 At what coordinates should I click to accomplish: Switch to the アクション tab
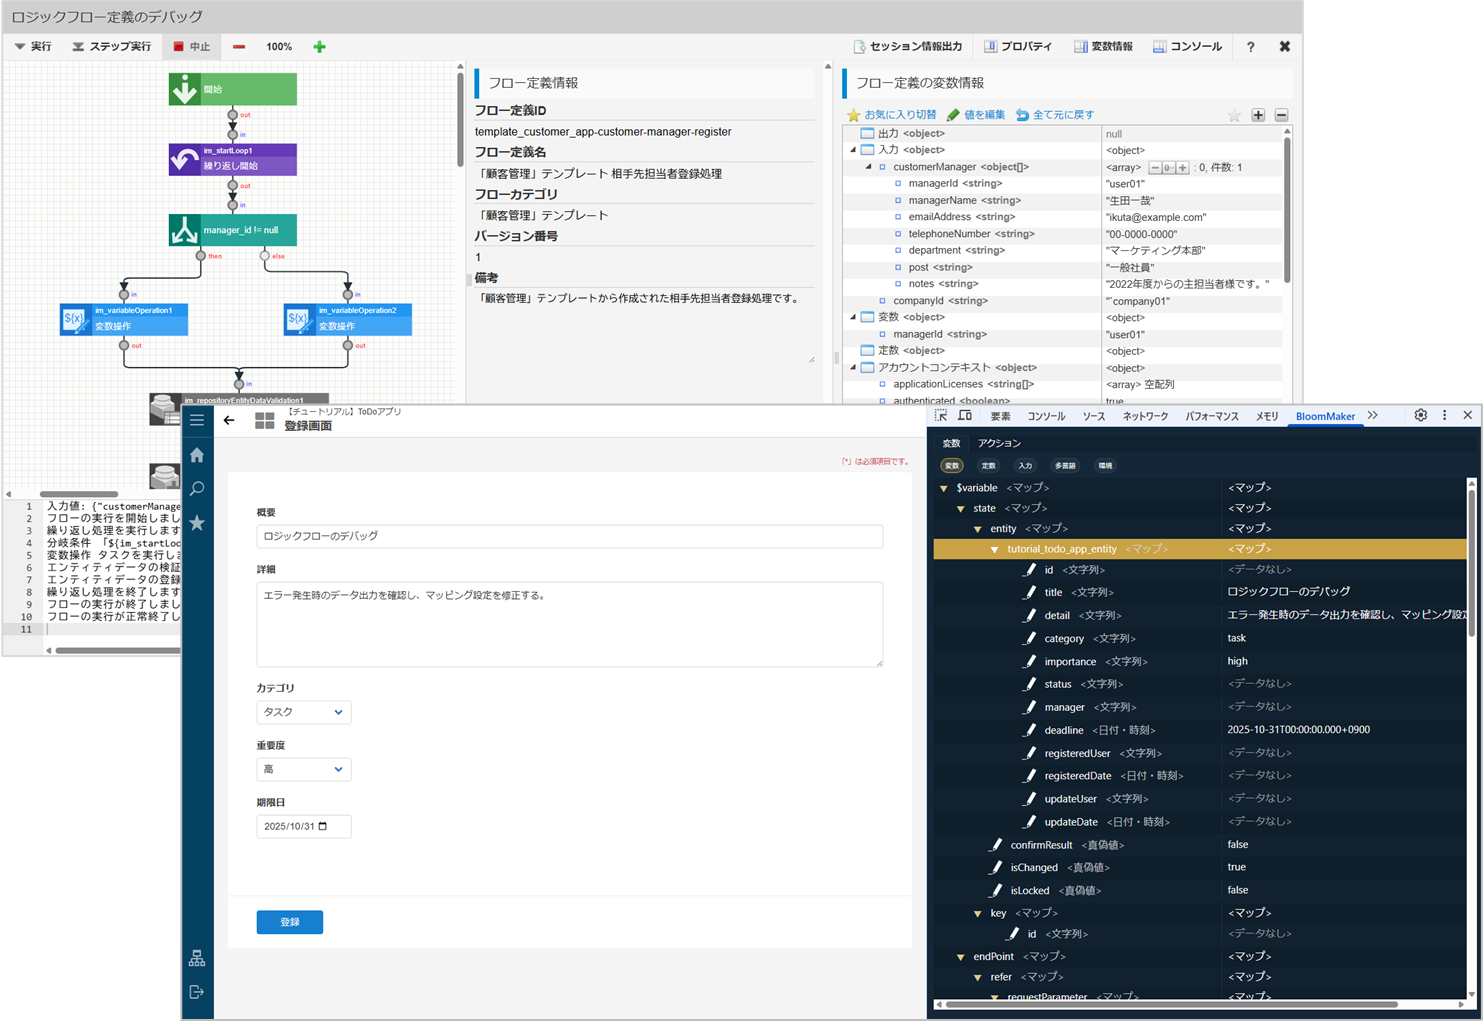999,443
